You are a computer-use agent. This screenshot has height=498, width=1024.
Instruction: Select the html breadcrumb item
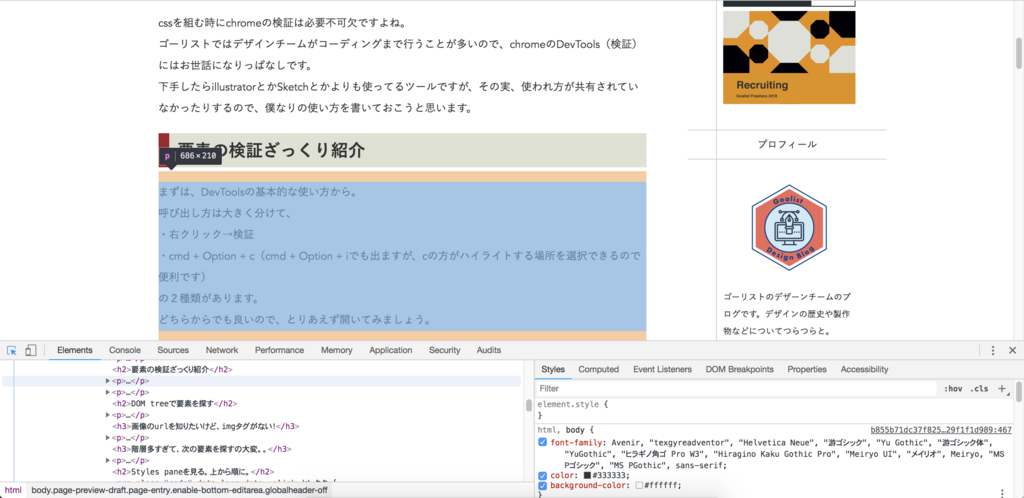13,490
